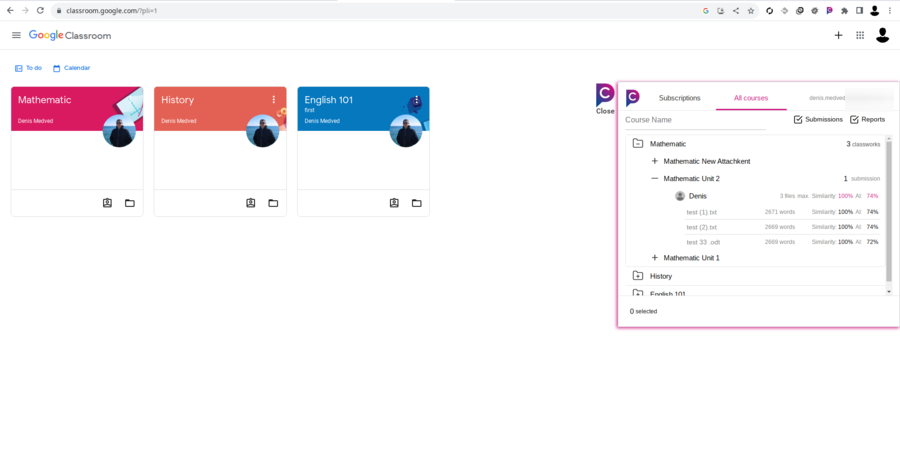Go back using the browser back arrow

click(x=10, y=10)
